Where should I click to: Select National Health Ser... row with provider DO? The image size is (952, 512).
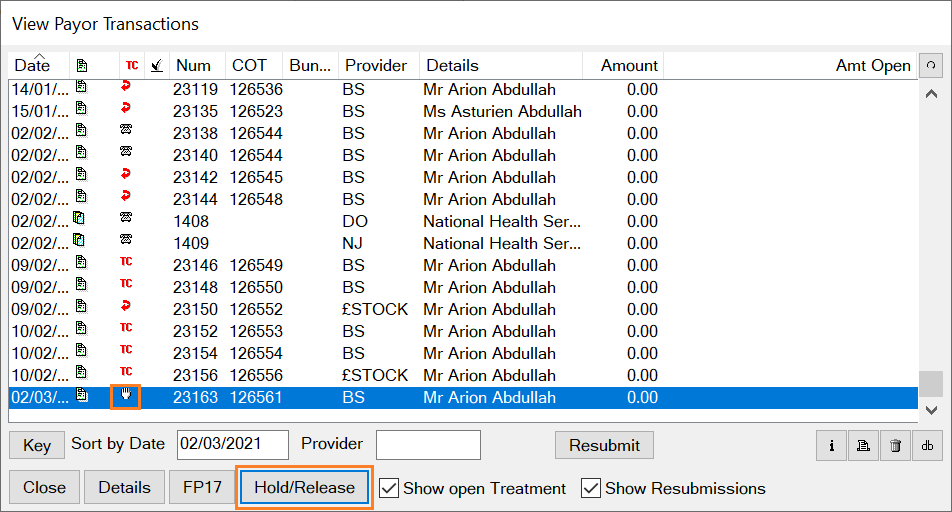464,221
